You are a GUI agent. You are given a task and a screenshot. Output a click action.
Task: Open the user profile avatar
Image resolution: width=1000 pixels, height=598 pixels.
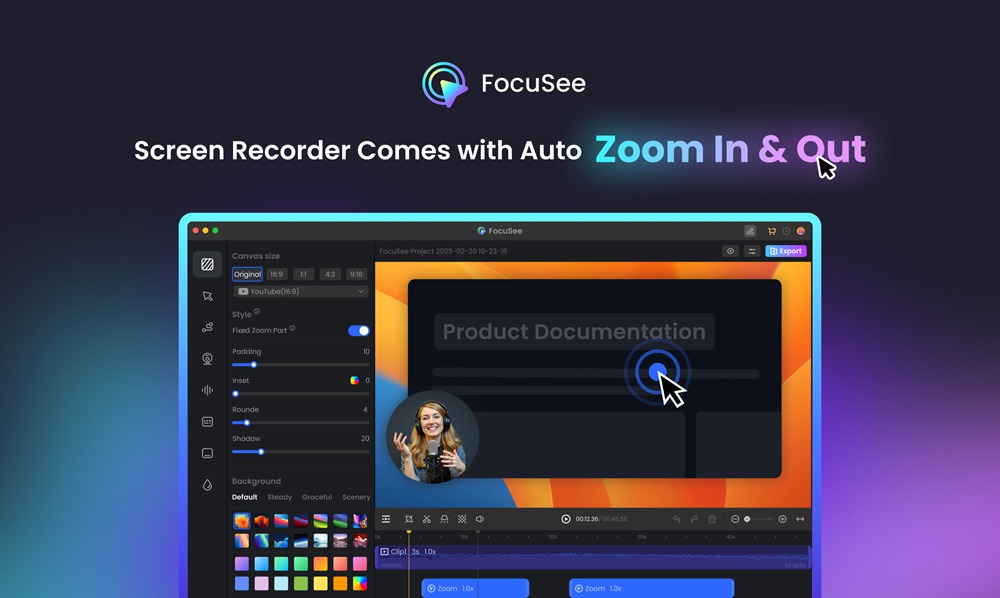click(x=800, y=231)
